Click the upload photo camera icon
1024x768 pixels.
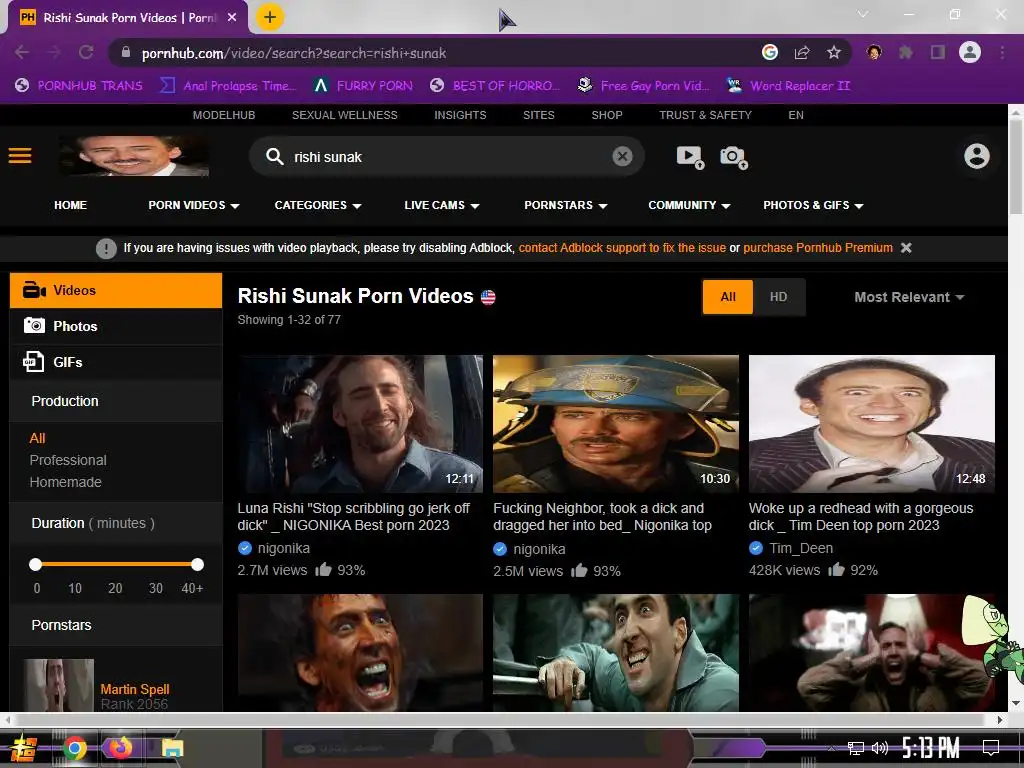tap(733, 157)
